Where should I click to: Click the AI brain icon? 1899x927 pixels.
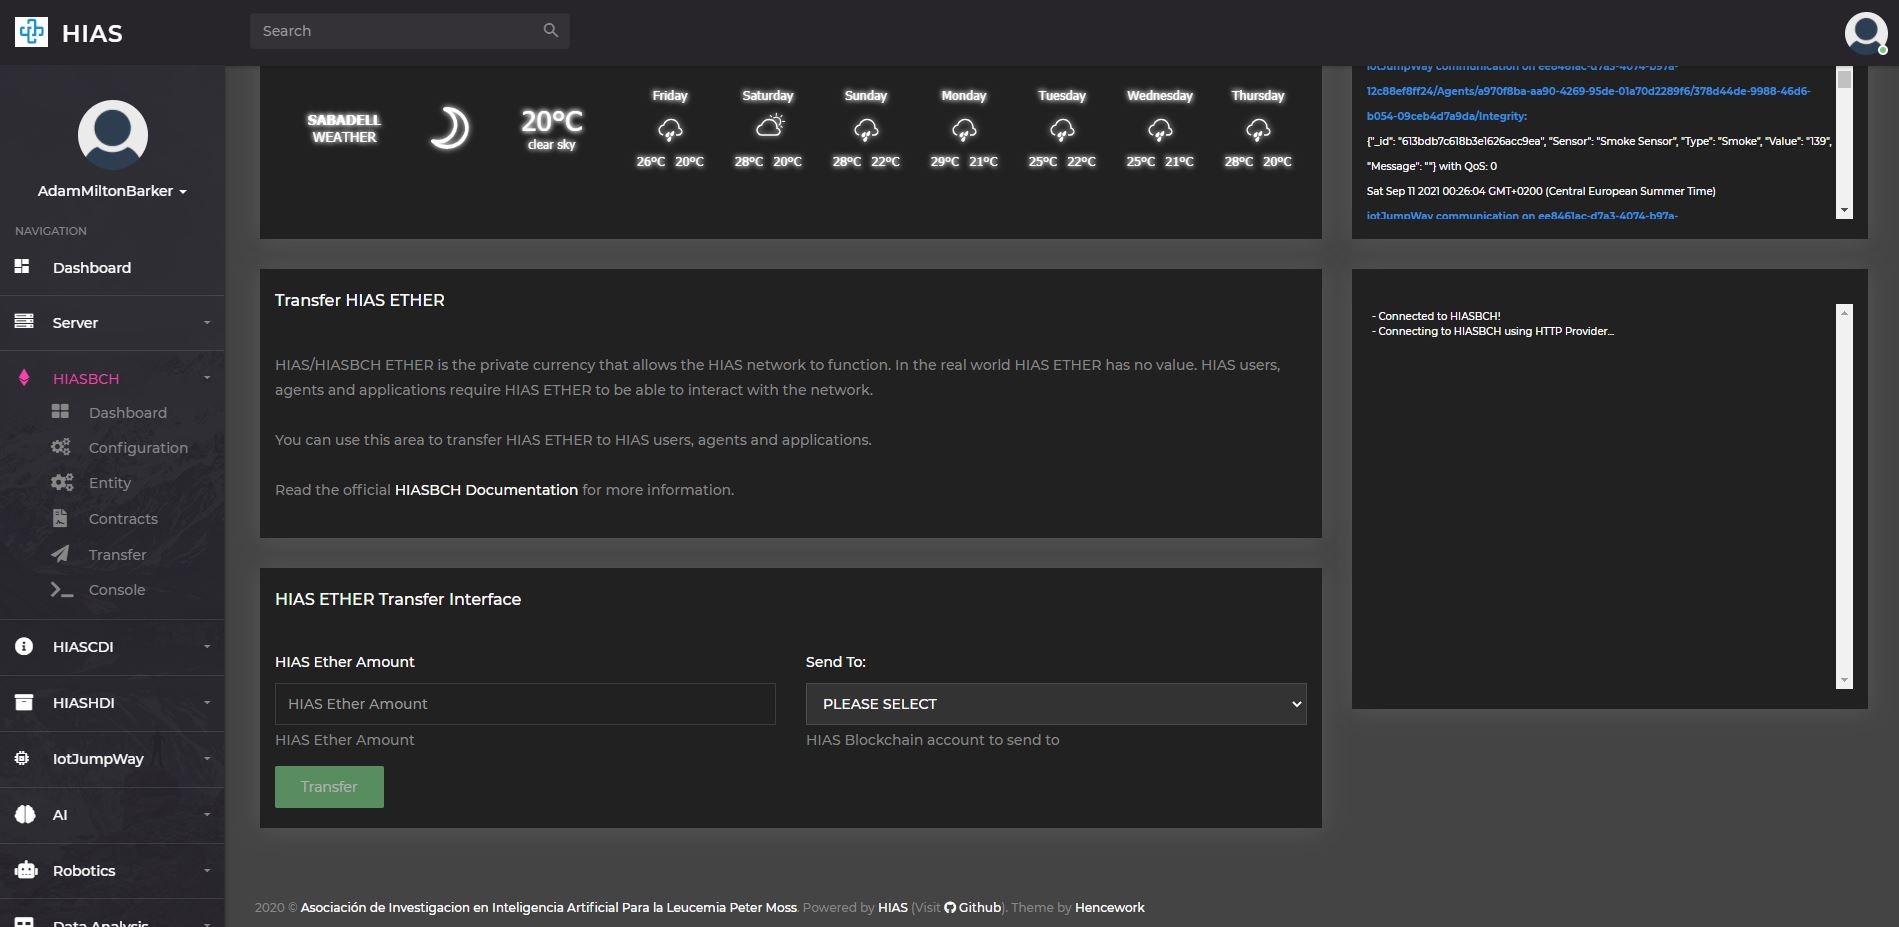[25, 814]
